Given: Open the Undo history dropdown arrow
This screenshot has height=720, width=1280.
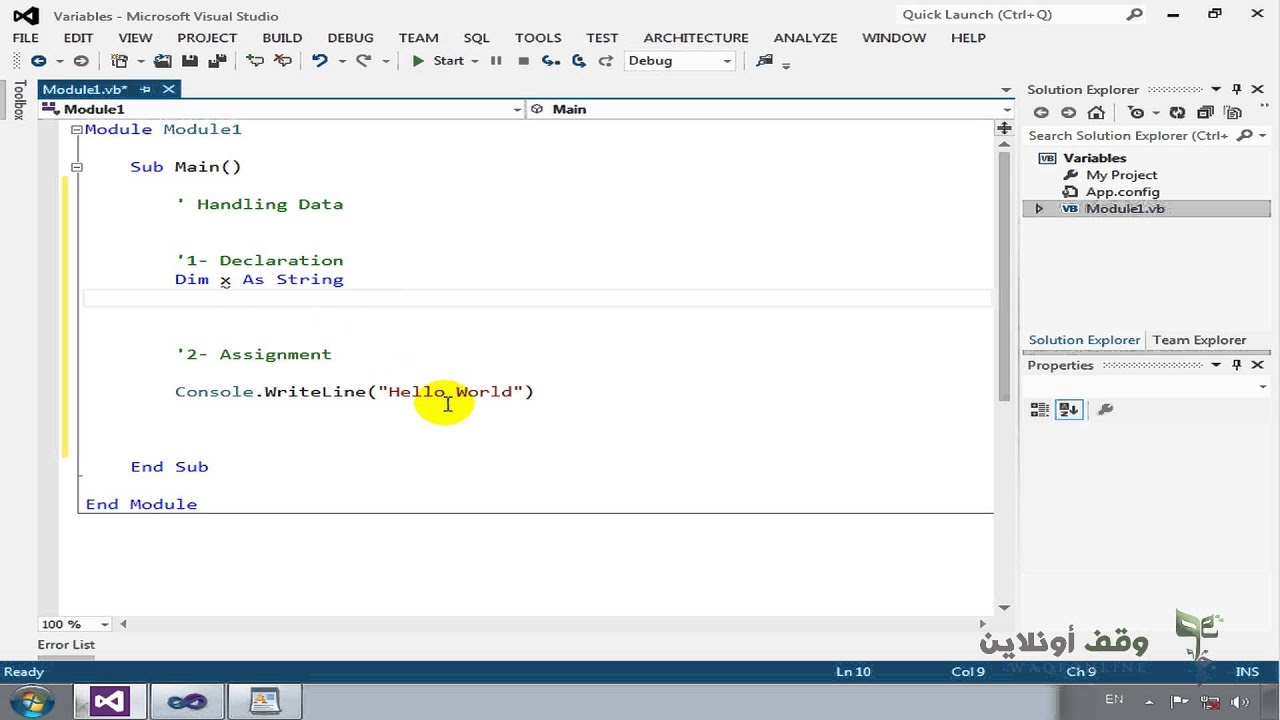Looking at the screenshot, I should pyautogui.click(x=342, y=61).
